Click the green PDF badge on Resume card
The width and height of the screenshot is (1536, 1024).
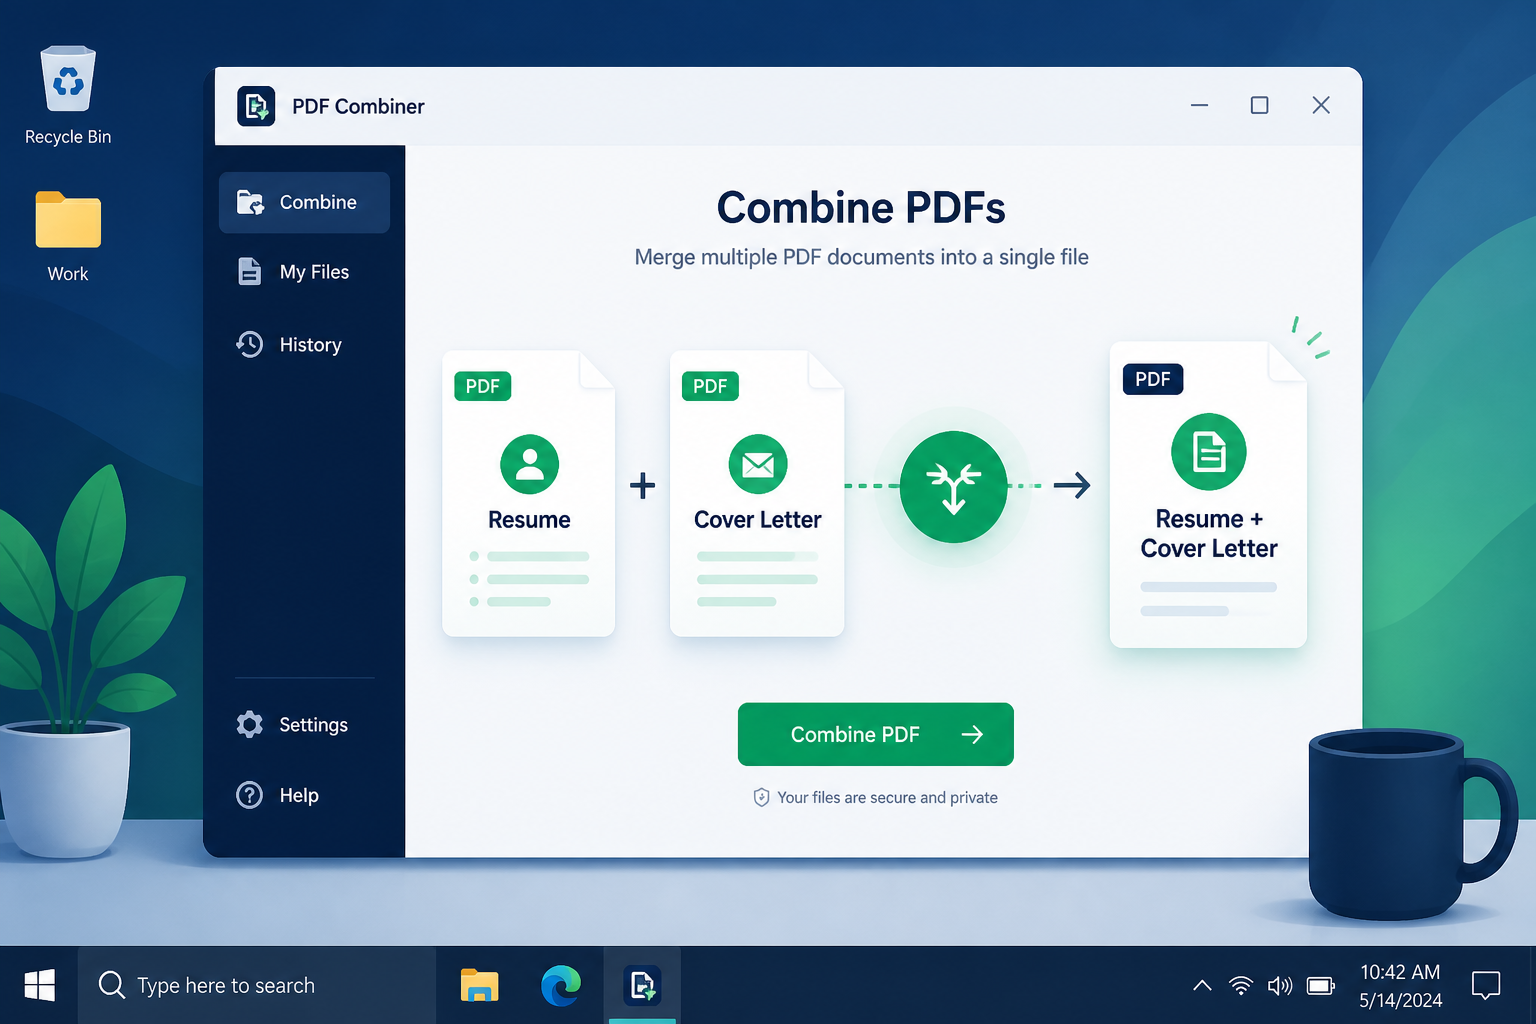[x=482, y=386]
